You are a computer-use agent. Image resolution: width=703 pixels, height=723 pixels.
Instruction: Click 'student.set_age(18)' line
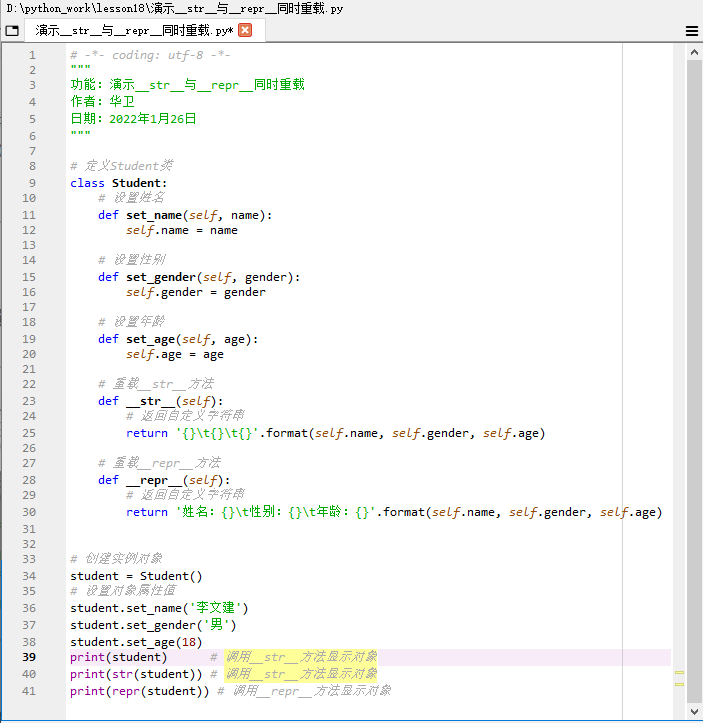point(136,642)
